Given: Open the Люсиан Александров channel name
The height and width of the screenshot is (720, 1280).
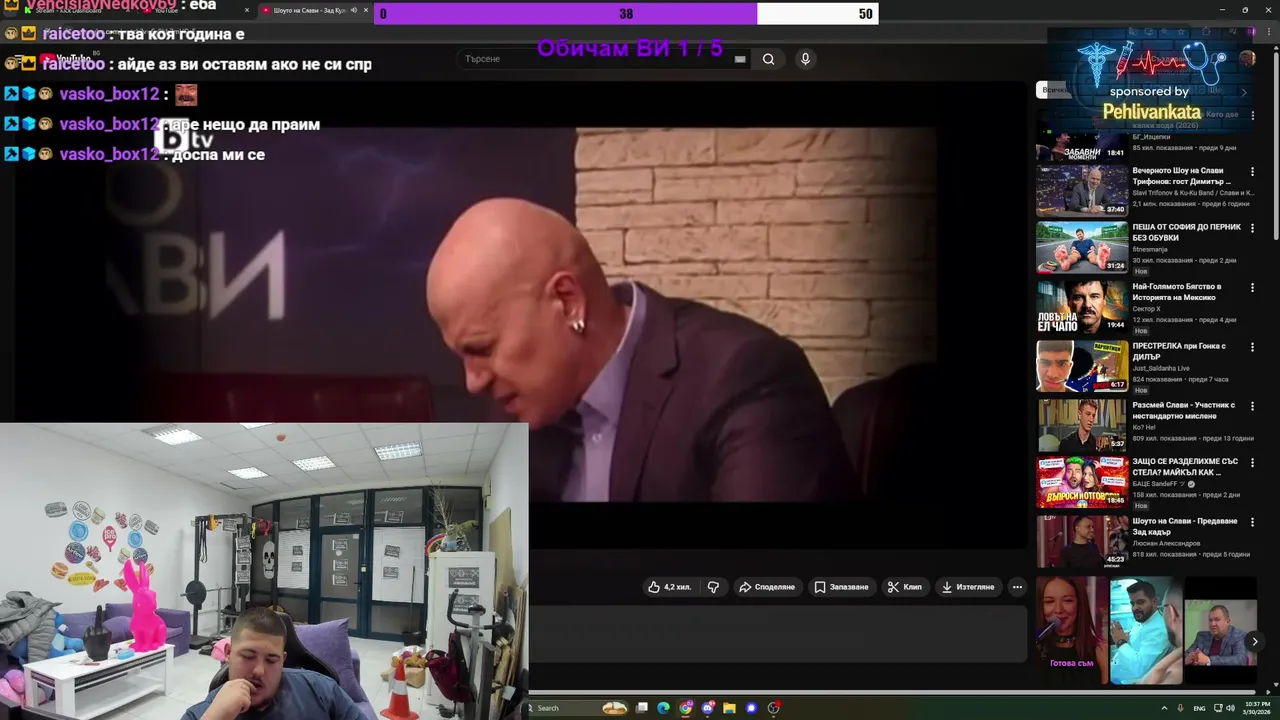Looking at the screenshot, I should point(1166,543).
